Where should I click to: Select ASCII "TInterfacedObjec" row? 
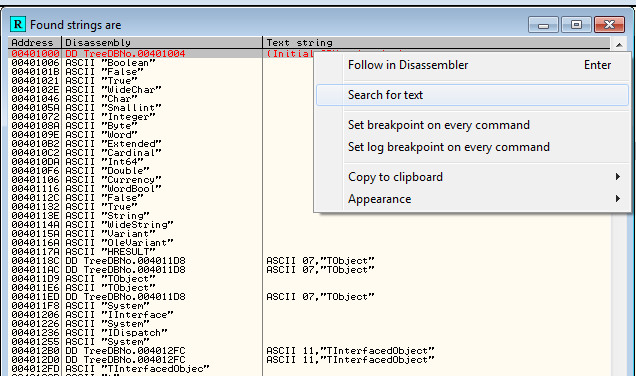tap(309, 368)
